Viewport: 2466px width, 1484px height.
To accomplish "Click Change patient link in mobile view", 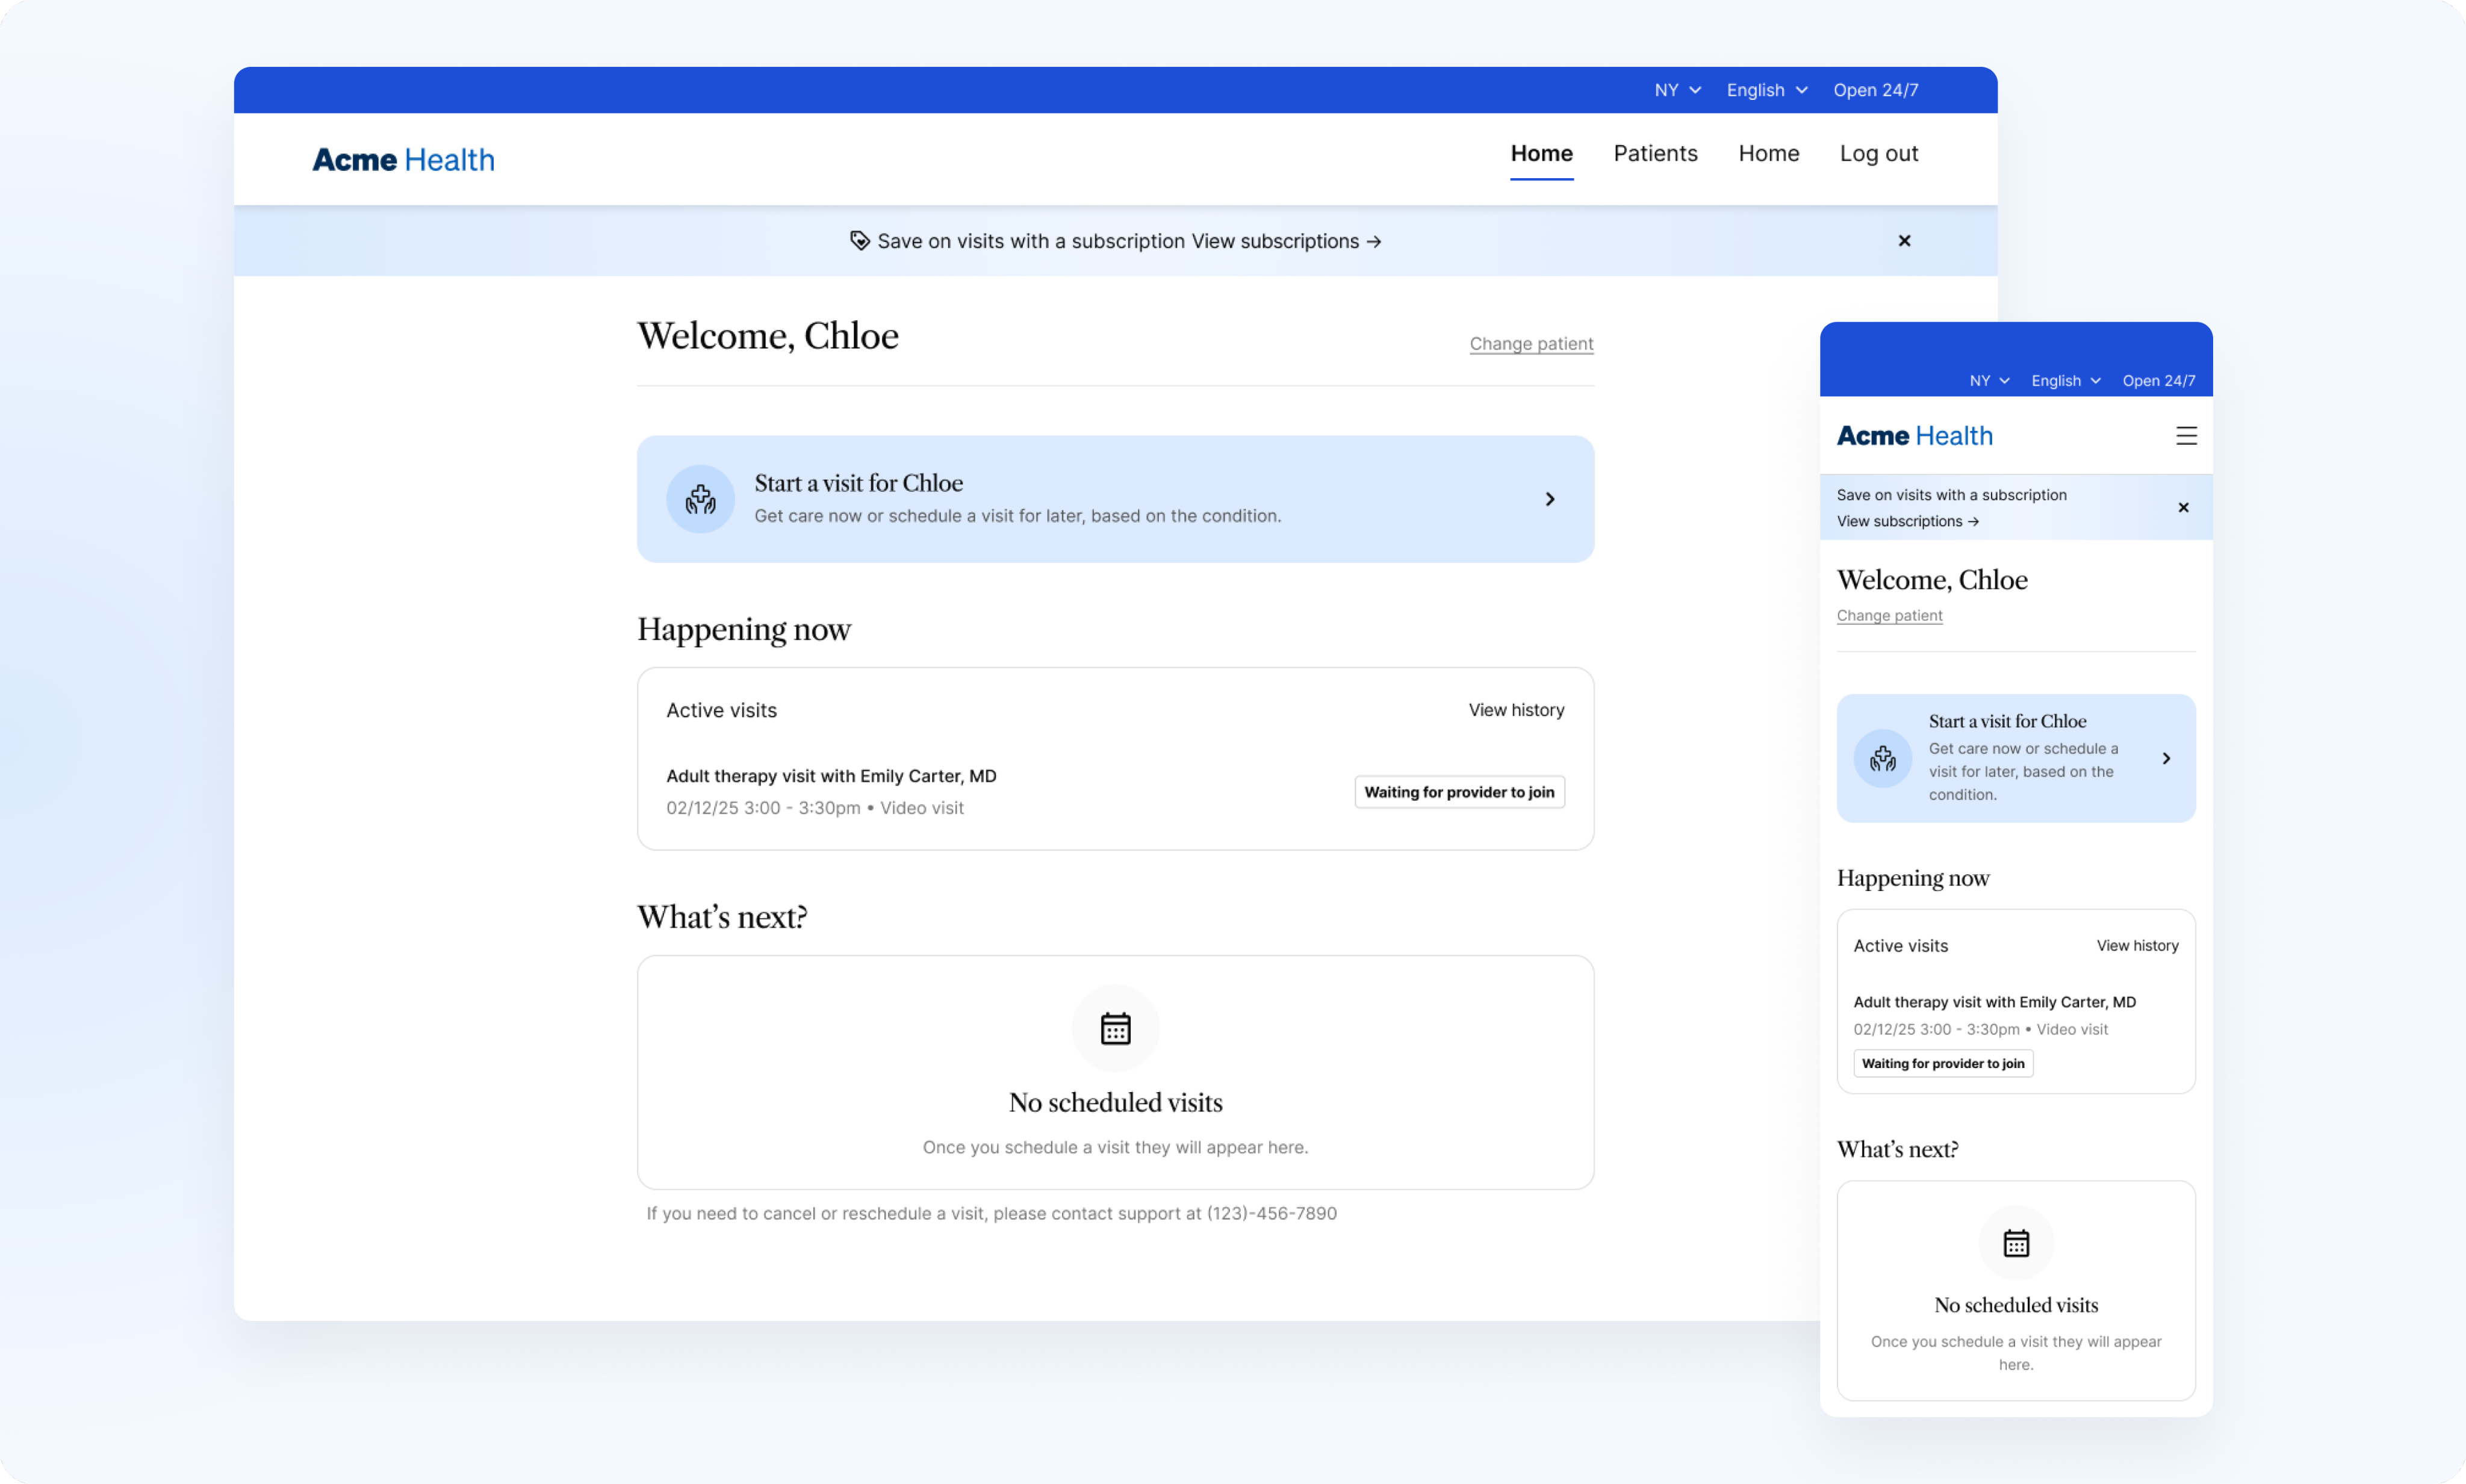I will [1889, 616].
